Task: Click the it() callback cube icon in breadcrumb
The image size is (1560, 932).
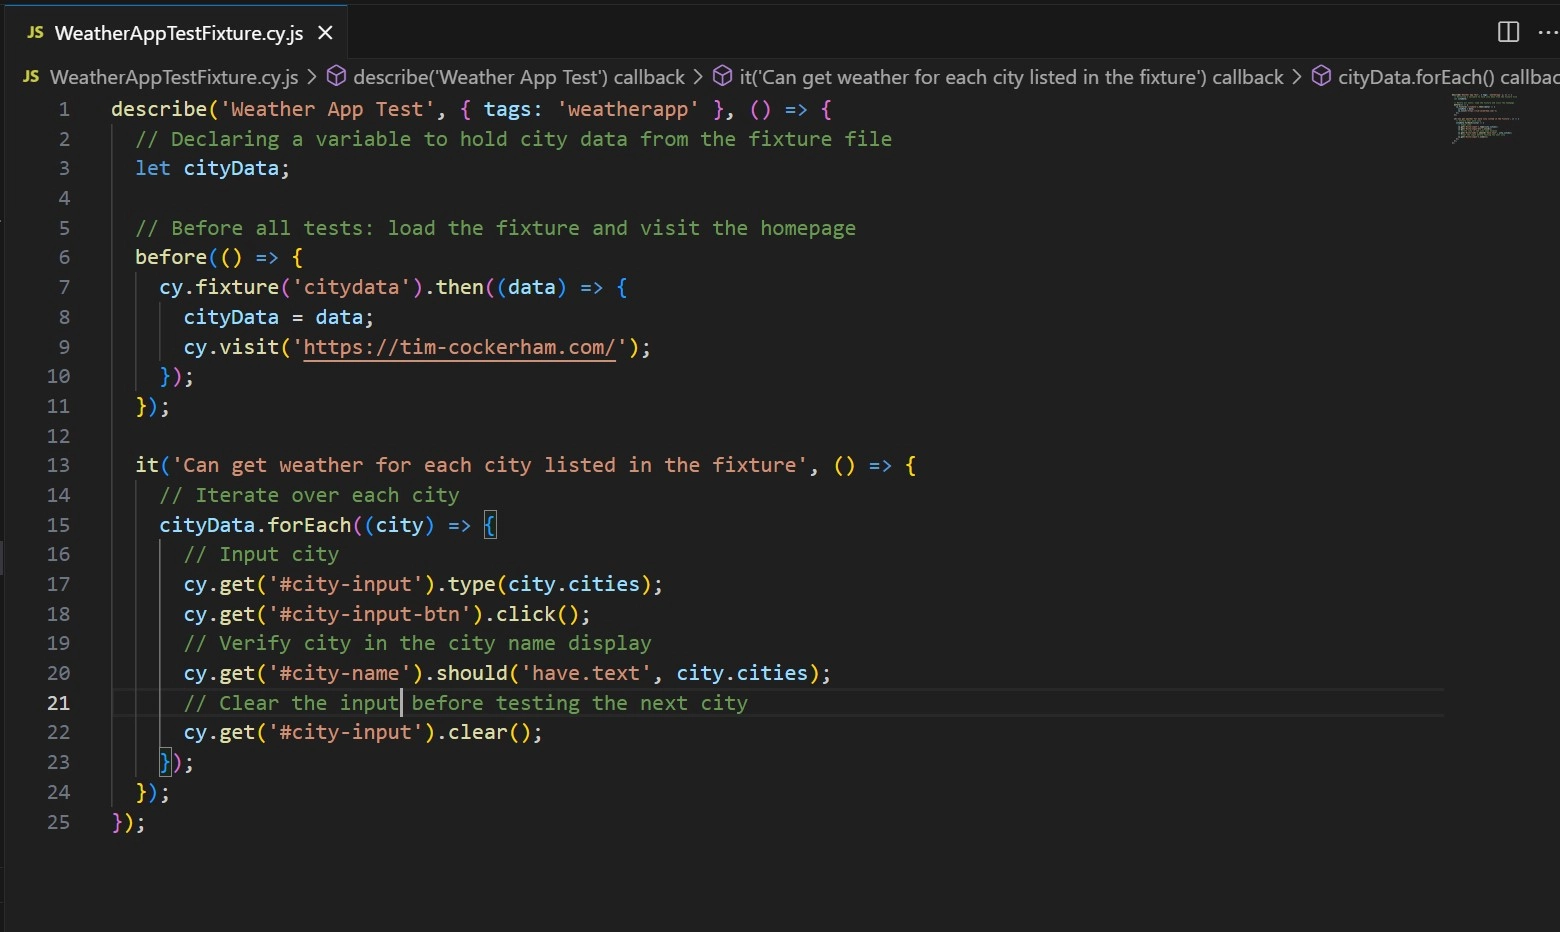Action: pyautogui.click(x=722, y=77)
